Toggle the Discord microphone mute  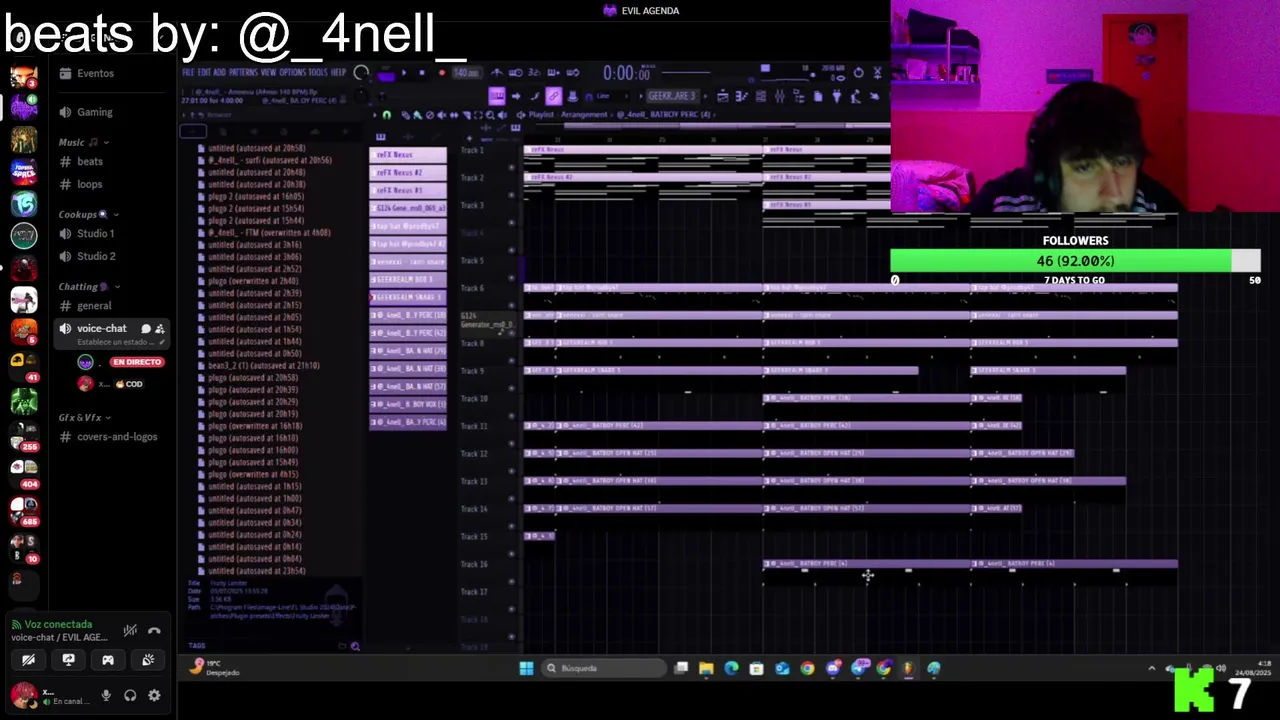click(106, 695)
